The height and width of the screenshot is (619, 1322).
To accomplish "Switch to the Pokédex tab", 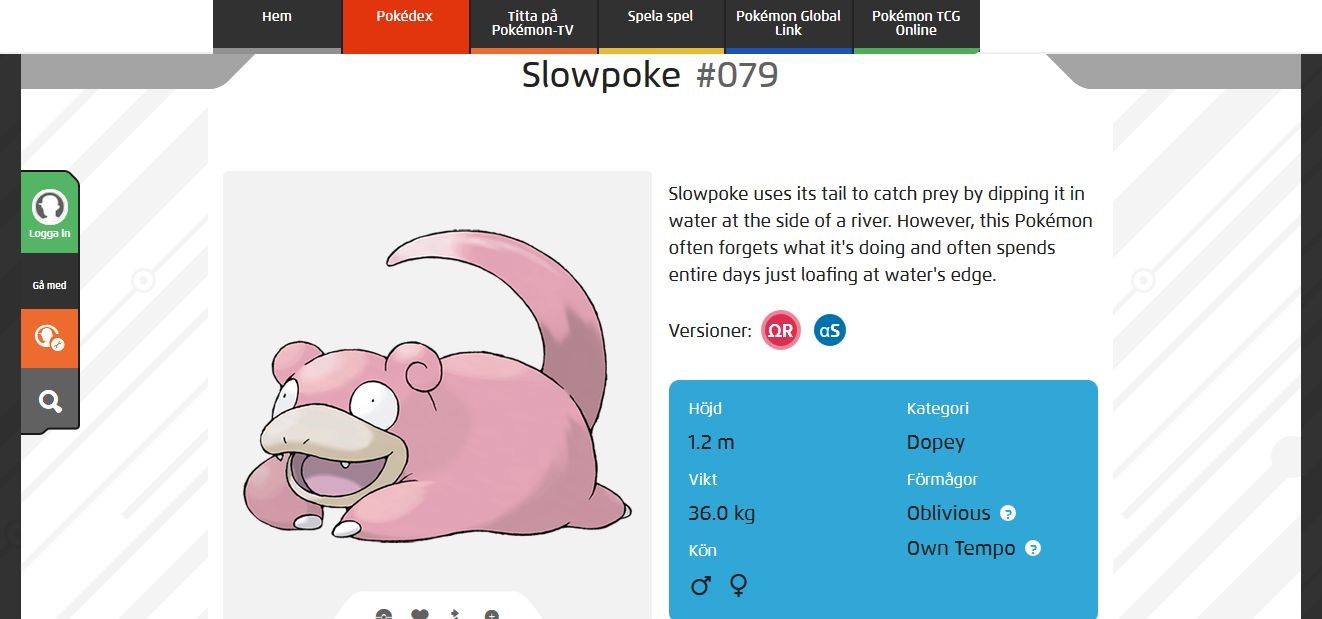I will [405, 17].
